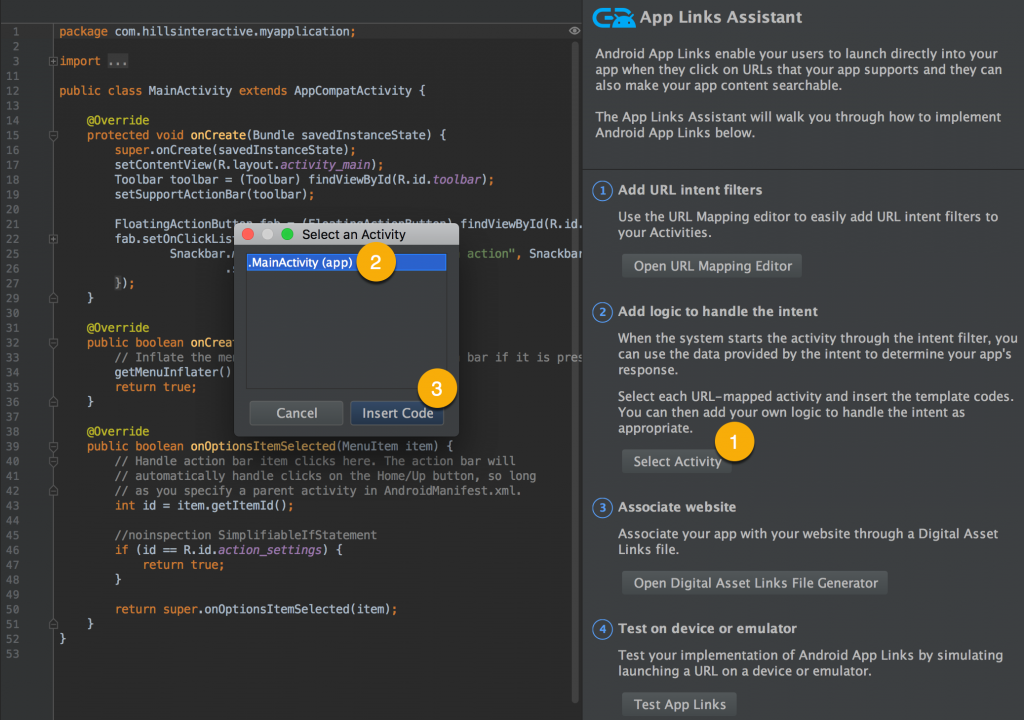Click the fold end marker on line 51
The height and width of the screenshot is (720, 1024).
click(x=54, y=624)
